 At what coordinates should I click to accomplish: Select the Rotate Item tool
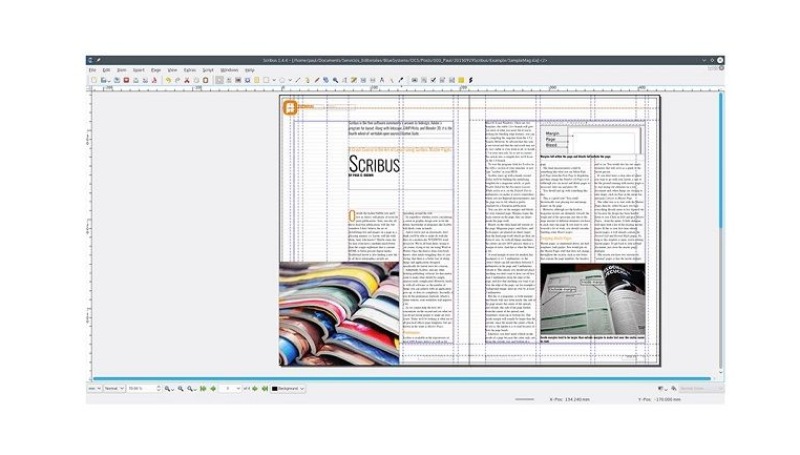pos(326,80)
